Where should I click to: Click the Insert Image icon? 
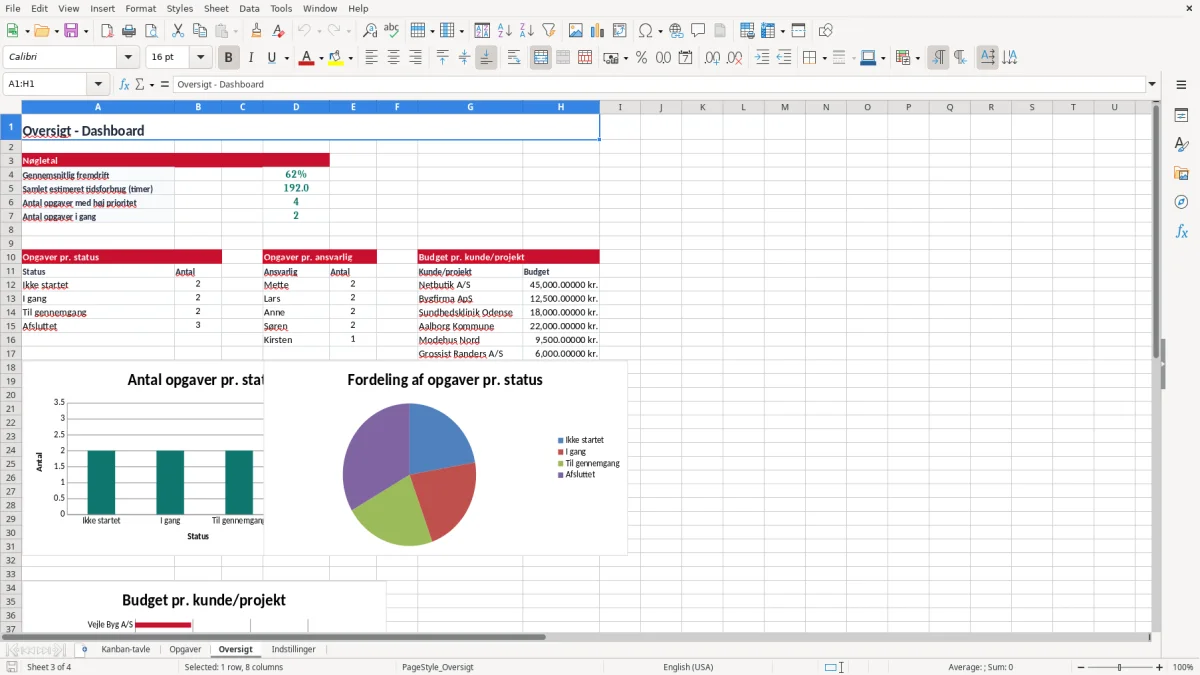[x=576, y=31]
